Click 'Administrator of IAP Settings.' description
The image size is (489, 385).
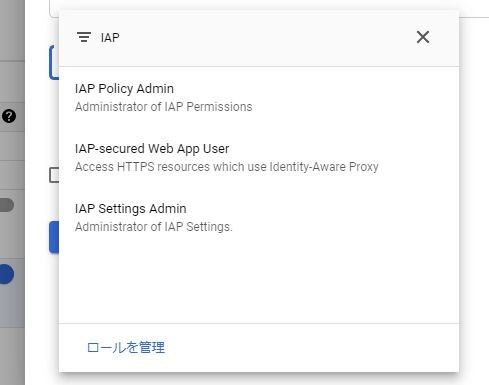click(153, 227)
